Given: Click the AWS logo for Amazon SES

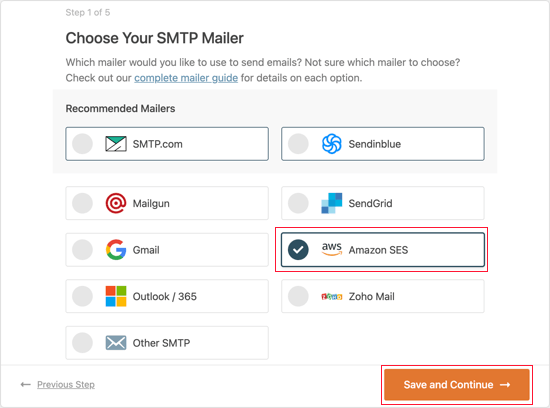Looking at the screenshot, I should 331,249.
